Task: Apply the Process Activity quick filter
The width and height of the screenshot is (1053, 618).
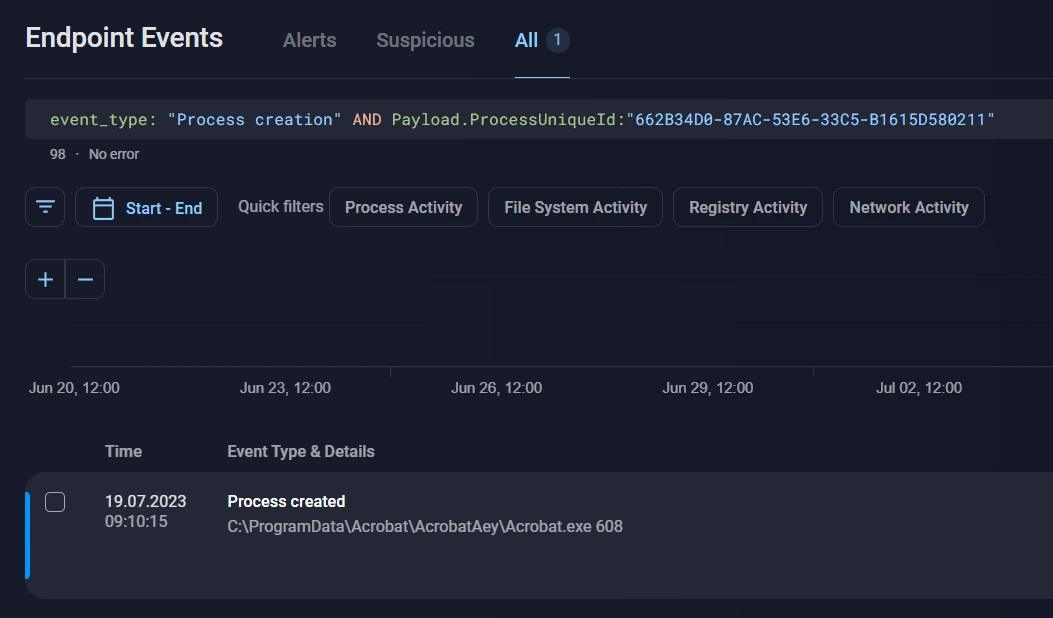Action: point(404,207)
